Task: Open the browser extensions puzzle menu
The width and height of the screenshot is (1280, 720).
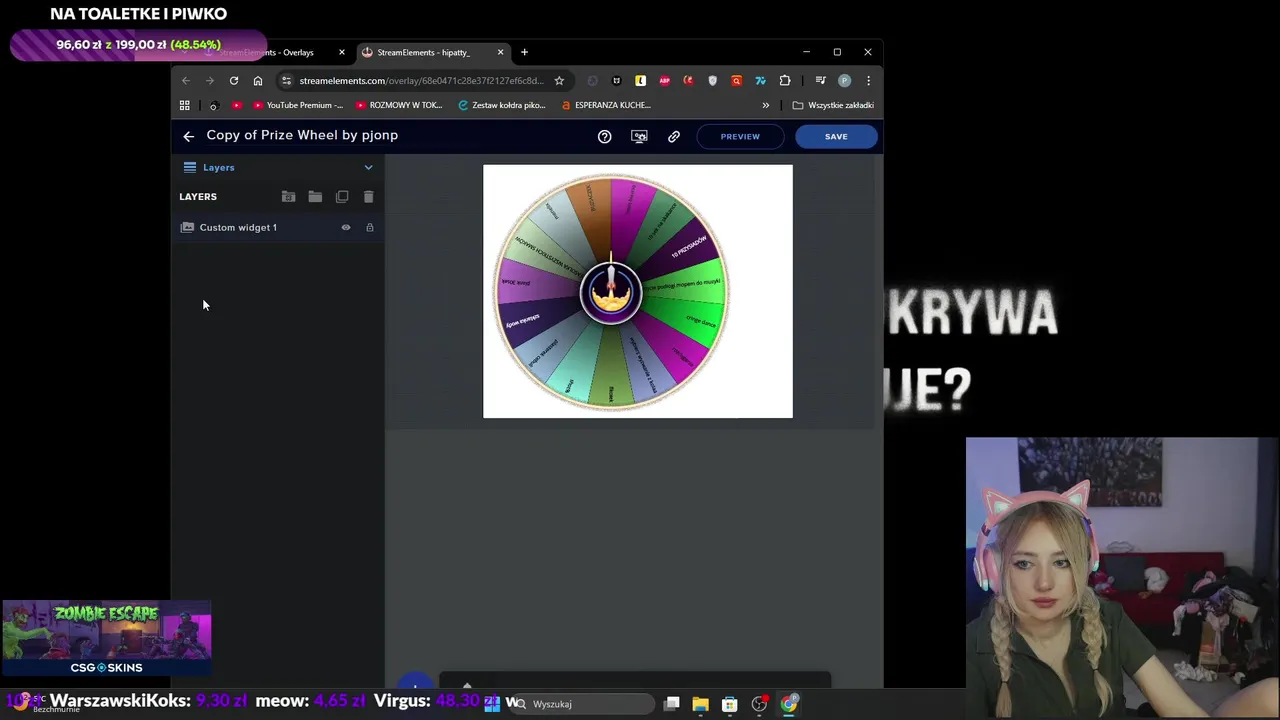Action: (785, 81)
